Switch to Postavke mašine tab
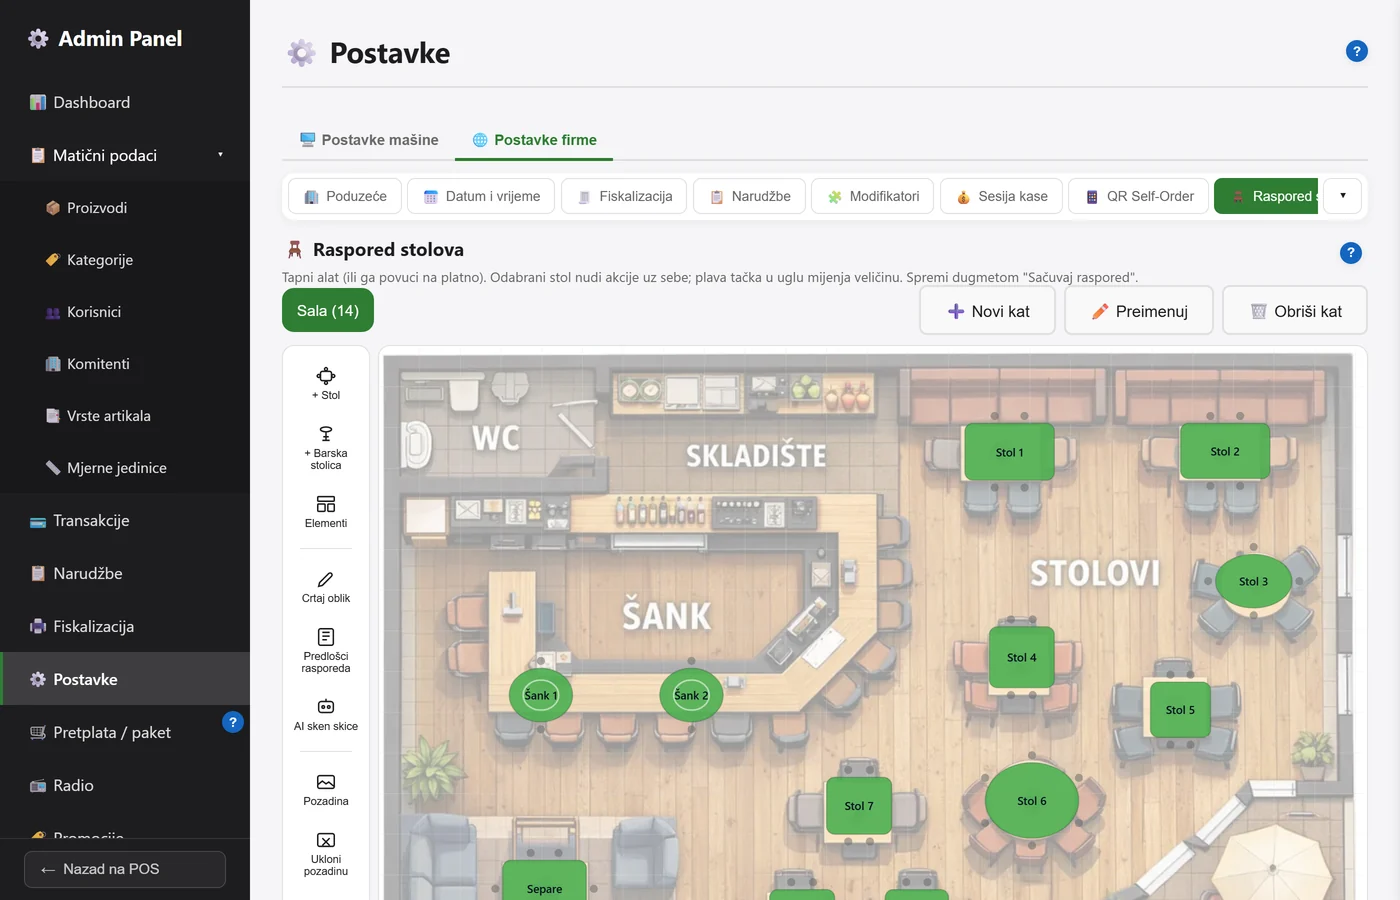 tap(370, 140)
